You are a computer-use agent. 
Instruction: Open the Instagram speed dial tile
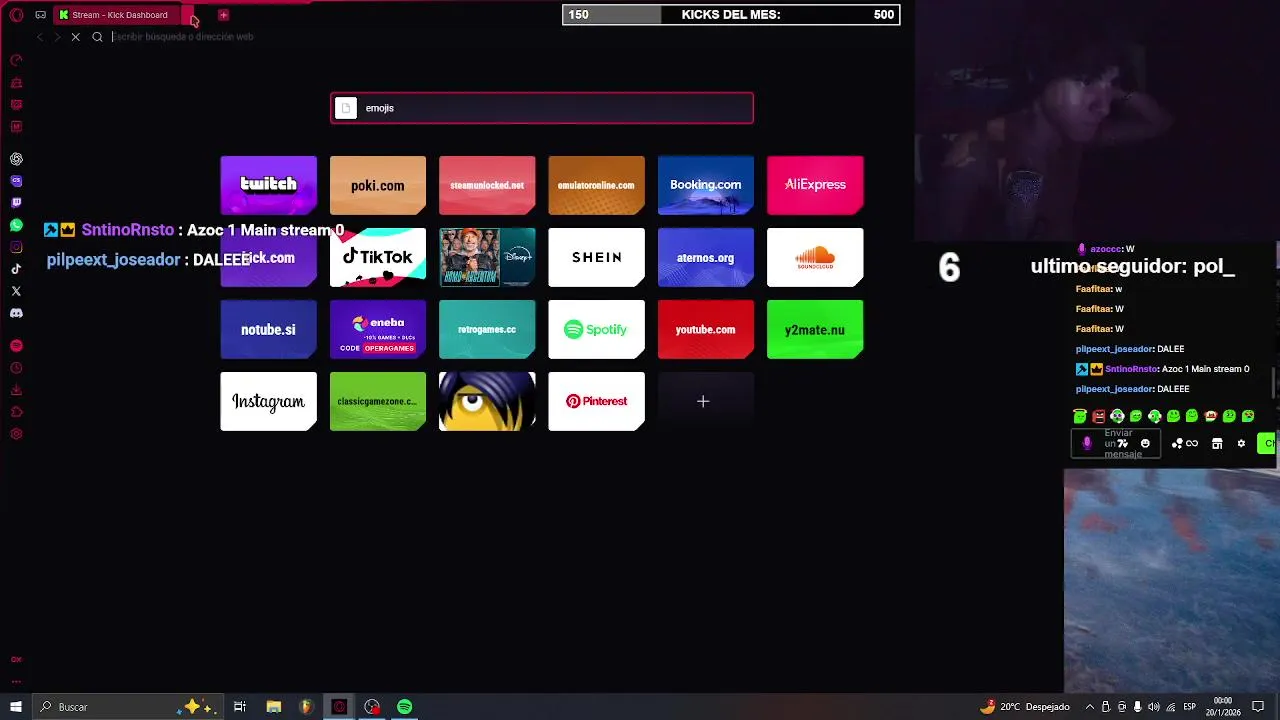click(268, 401)
